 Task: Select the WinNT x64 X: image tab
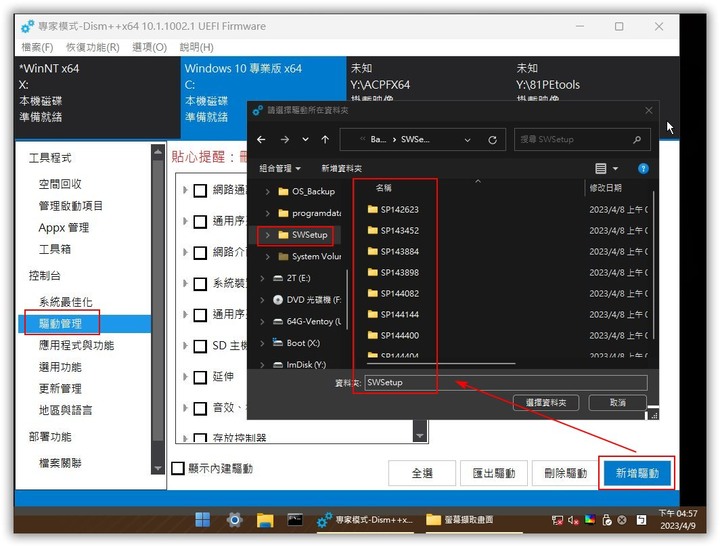[97, 96]
